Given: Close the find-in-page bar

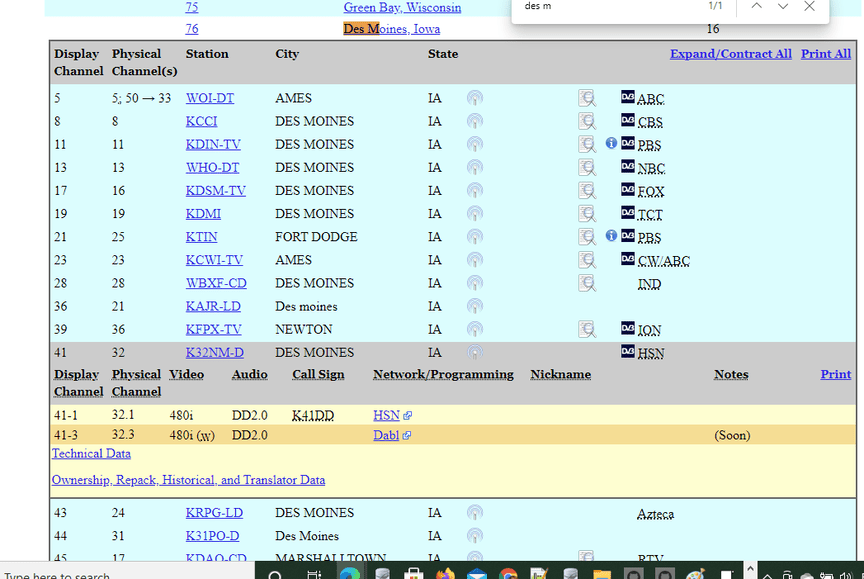Looking at the screenshot, I should click(x=809, y=6).
